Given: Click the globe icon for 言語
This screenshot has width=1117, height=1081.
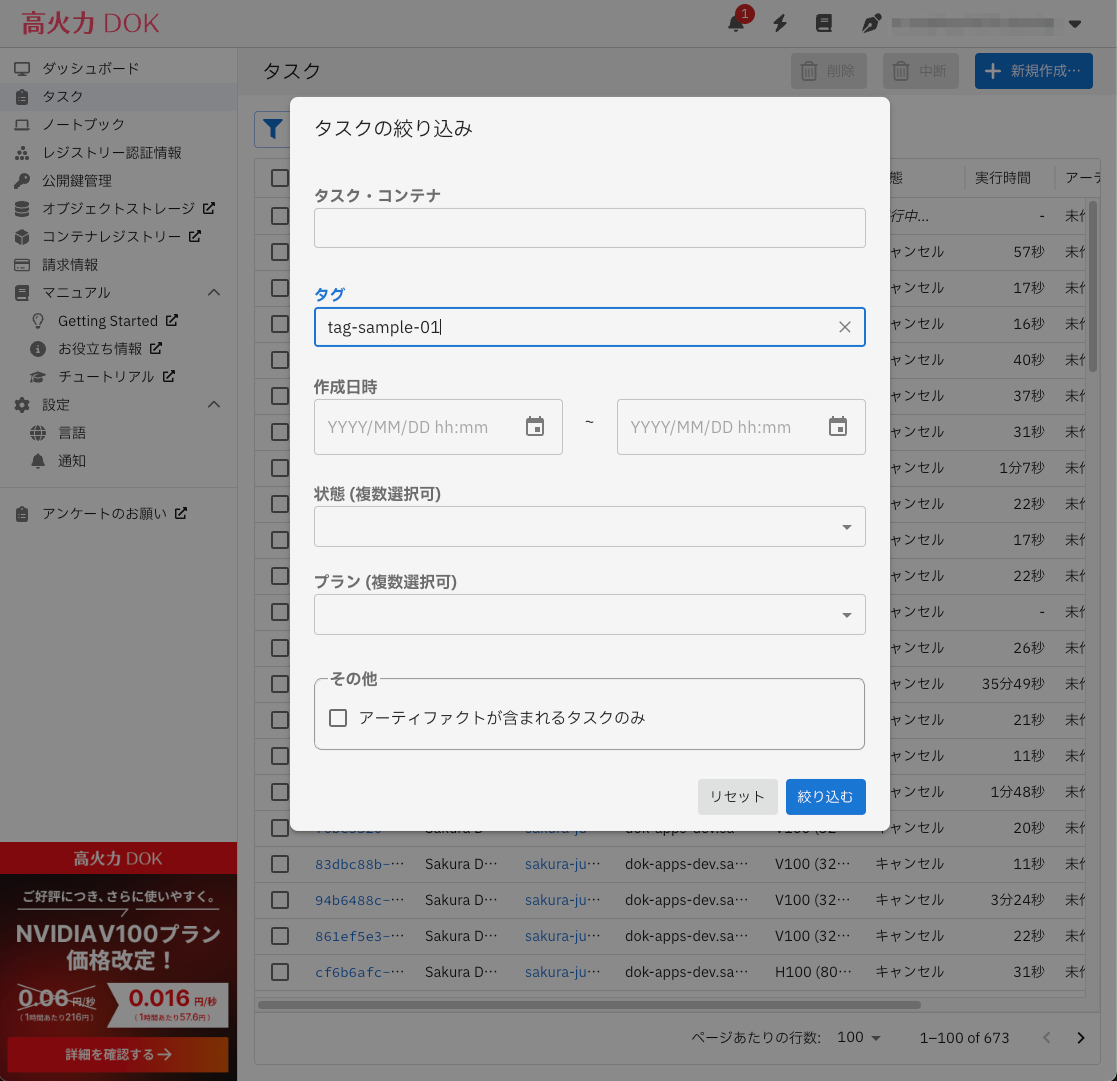Looking at the screenshot, I should (x=38, y=433).
